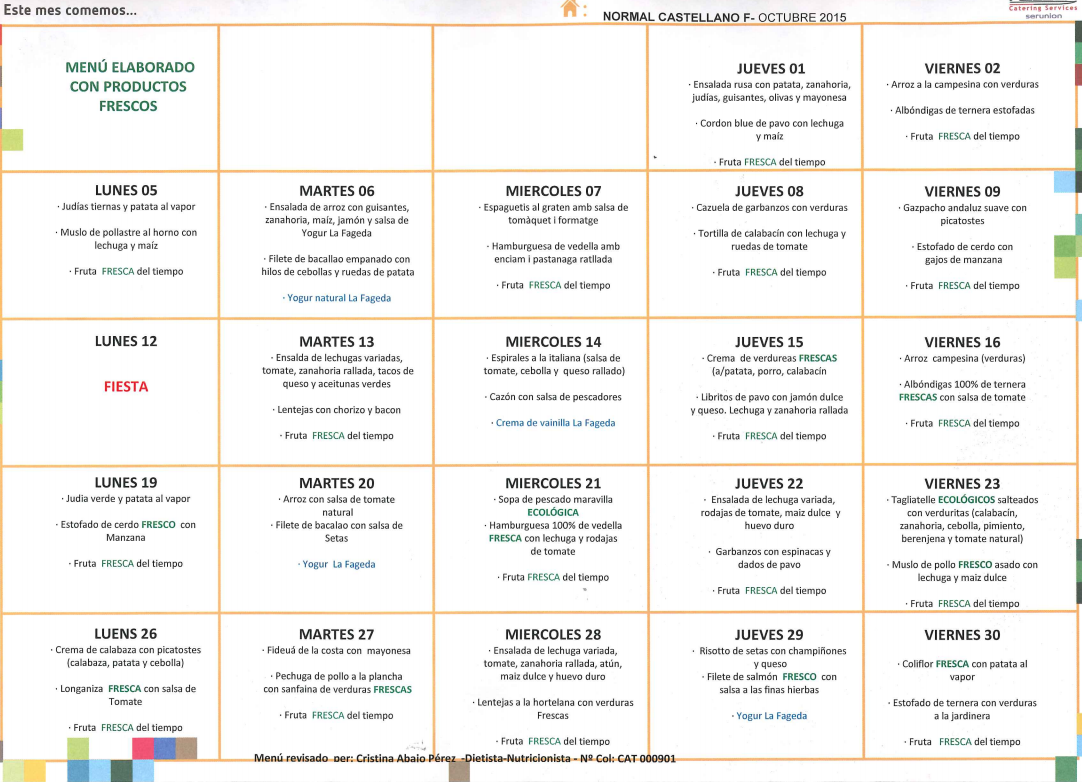The height and width of the screenshot is (782, 1082).
Task: Click 'Yogur La Fageda' under Jueves 29
Action: [x=768, y=716]
